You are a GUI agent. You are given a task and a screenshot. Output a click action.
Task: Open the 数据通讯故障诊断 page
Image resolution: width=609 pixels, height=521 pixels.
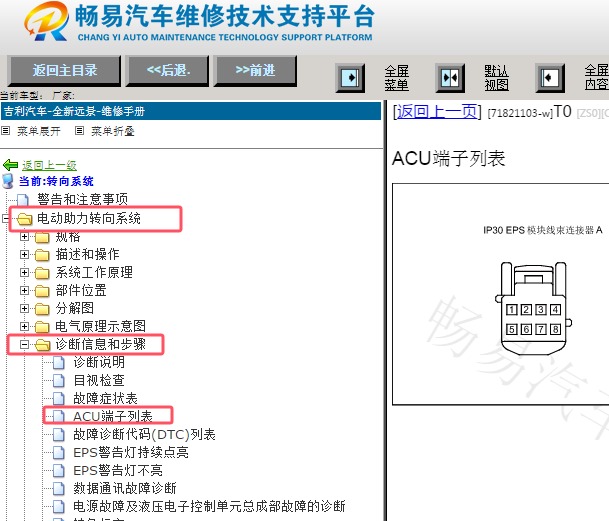pyautogui.click(x=125, y=488)
